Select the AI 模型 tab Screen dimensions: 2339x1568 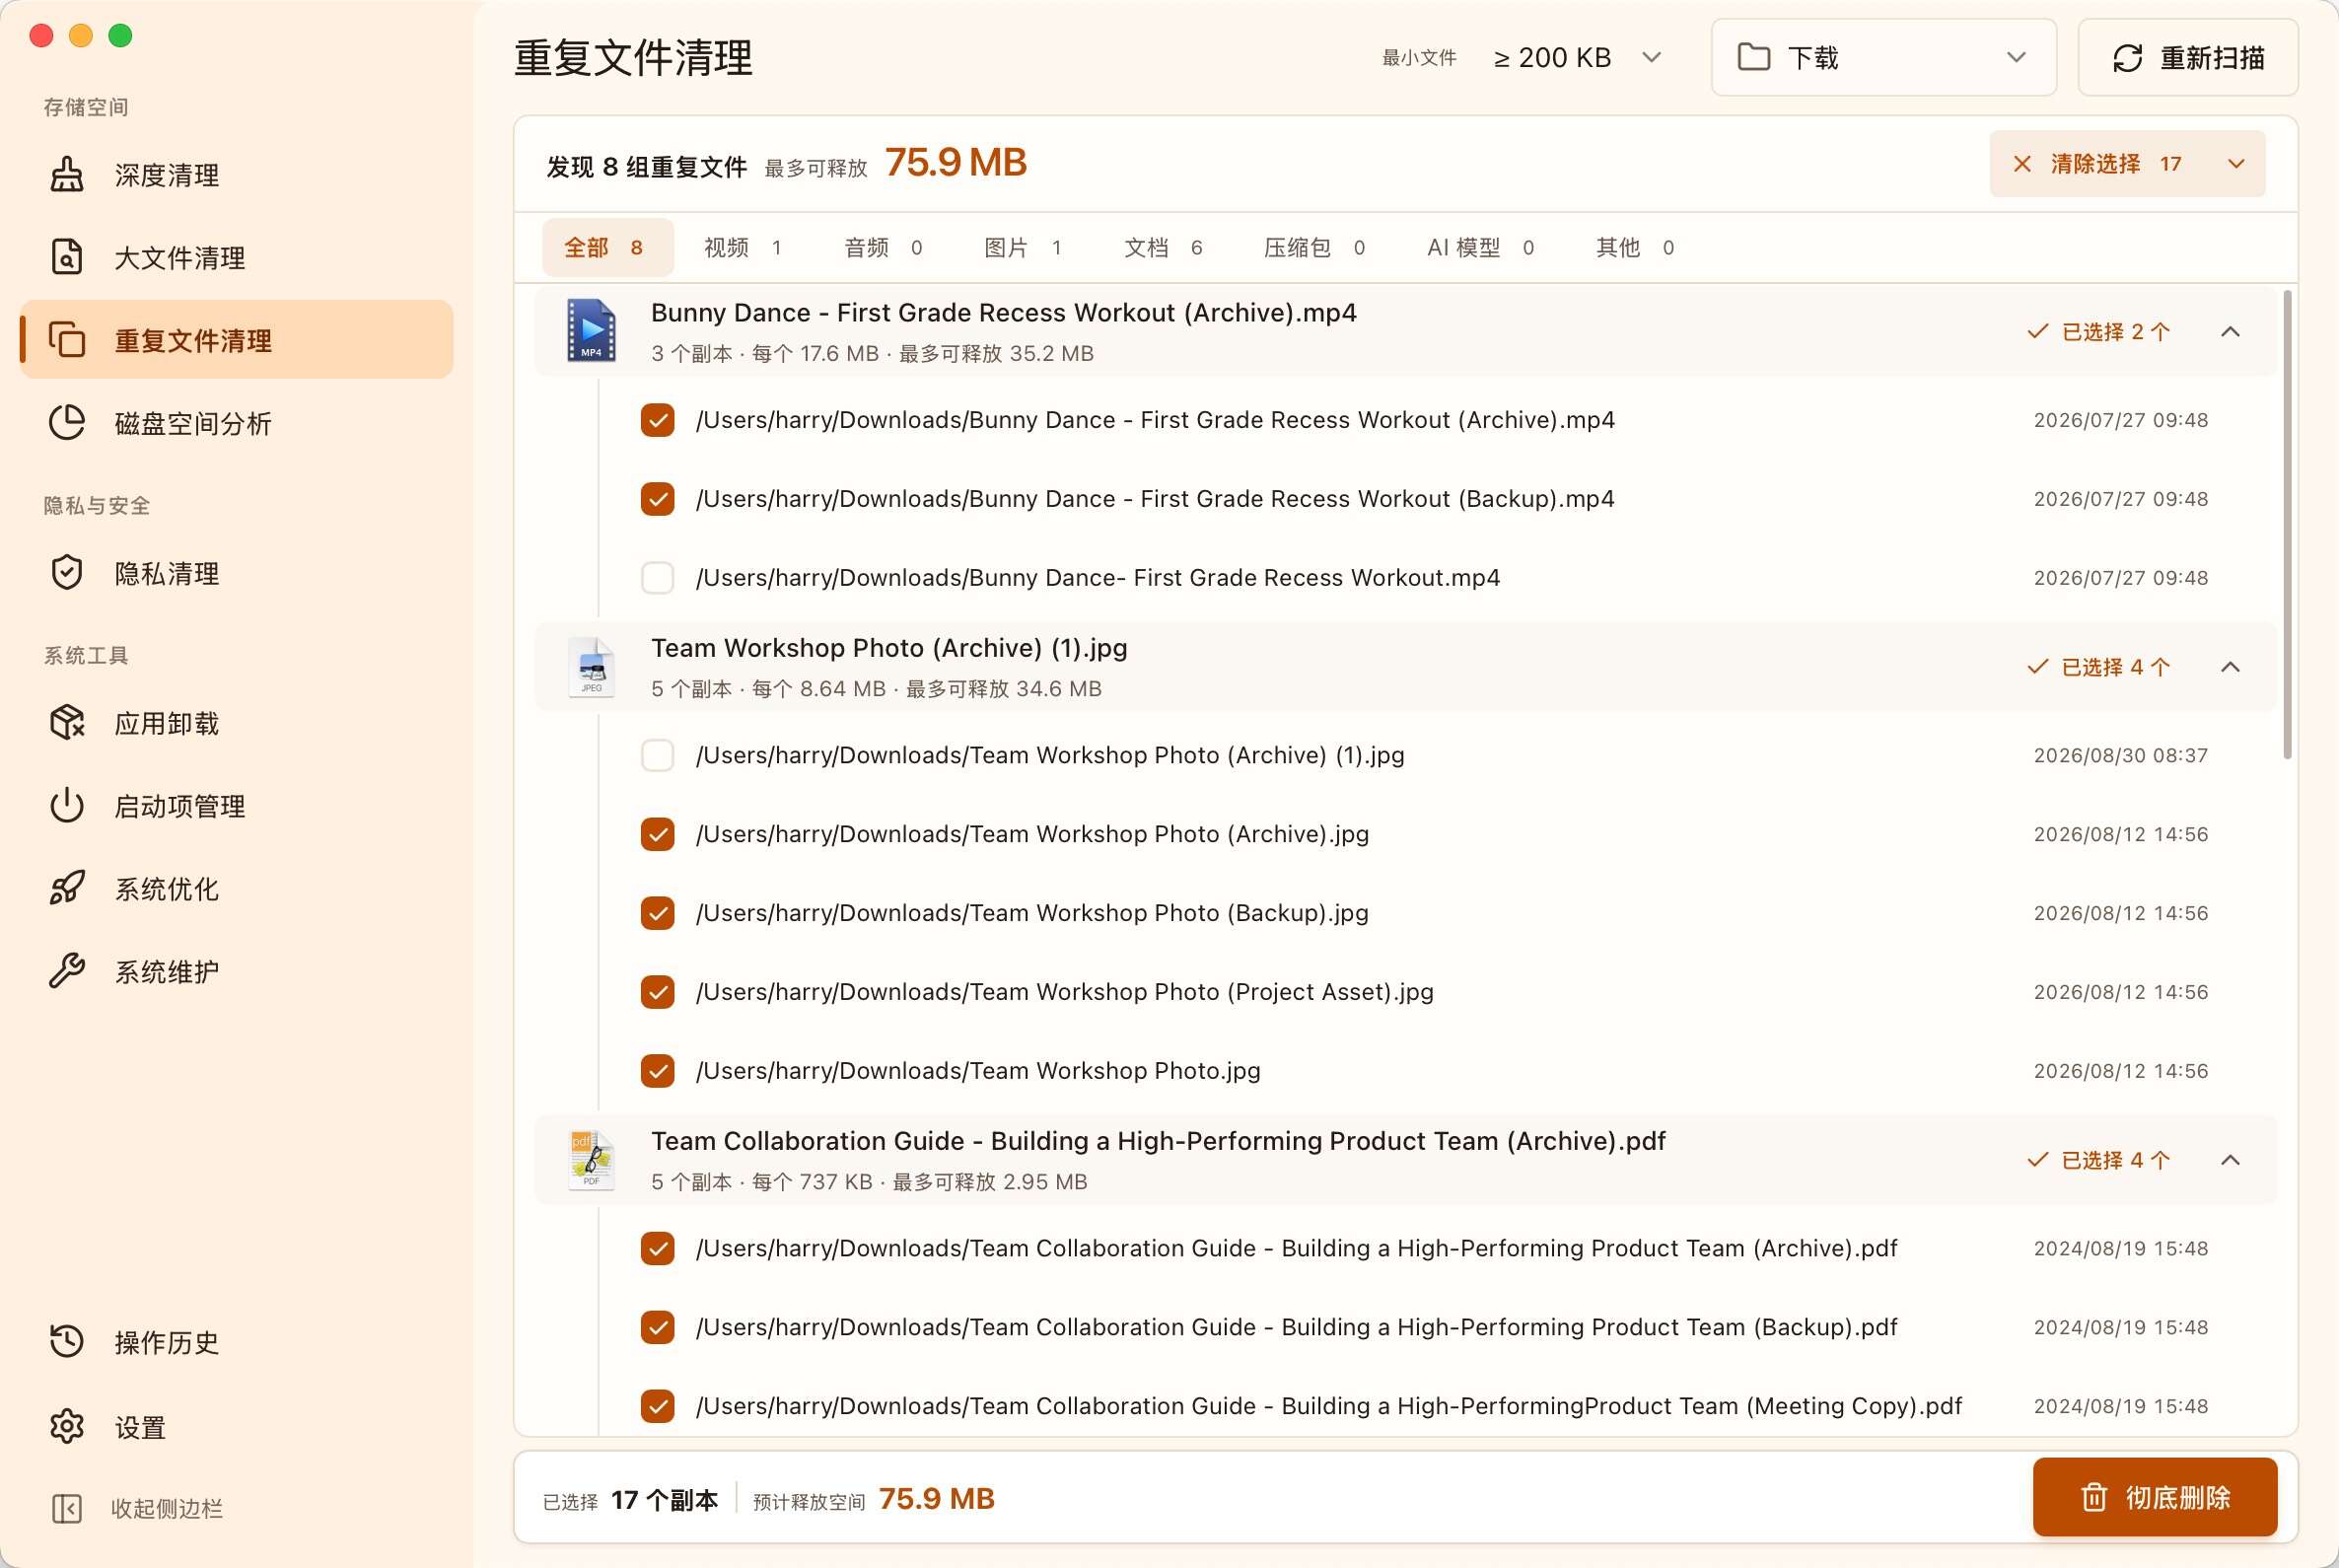point(1480,247)
